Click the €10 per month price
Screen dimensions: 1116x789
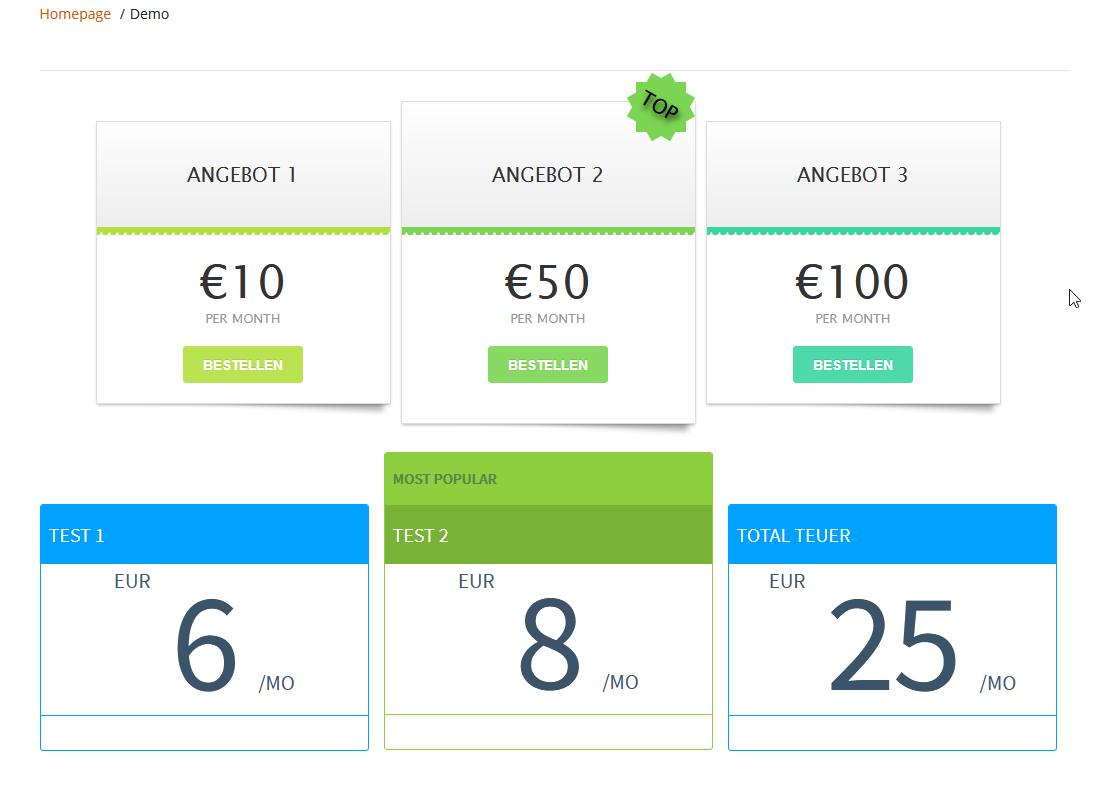[x=242, y=283]
